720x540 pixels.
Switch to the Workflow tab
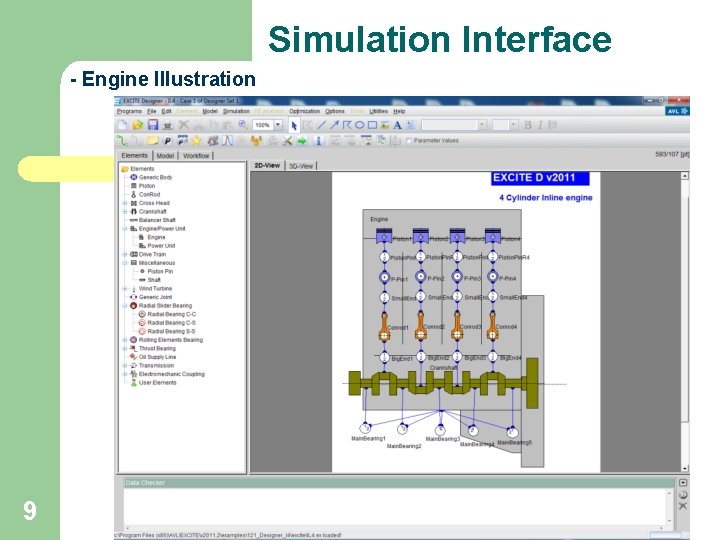(x=196, y=156)
